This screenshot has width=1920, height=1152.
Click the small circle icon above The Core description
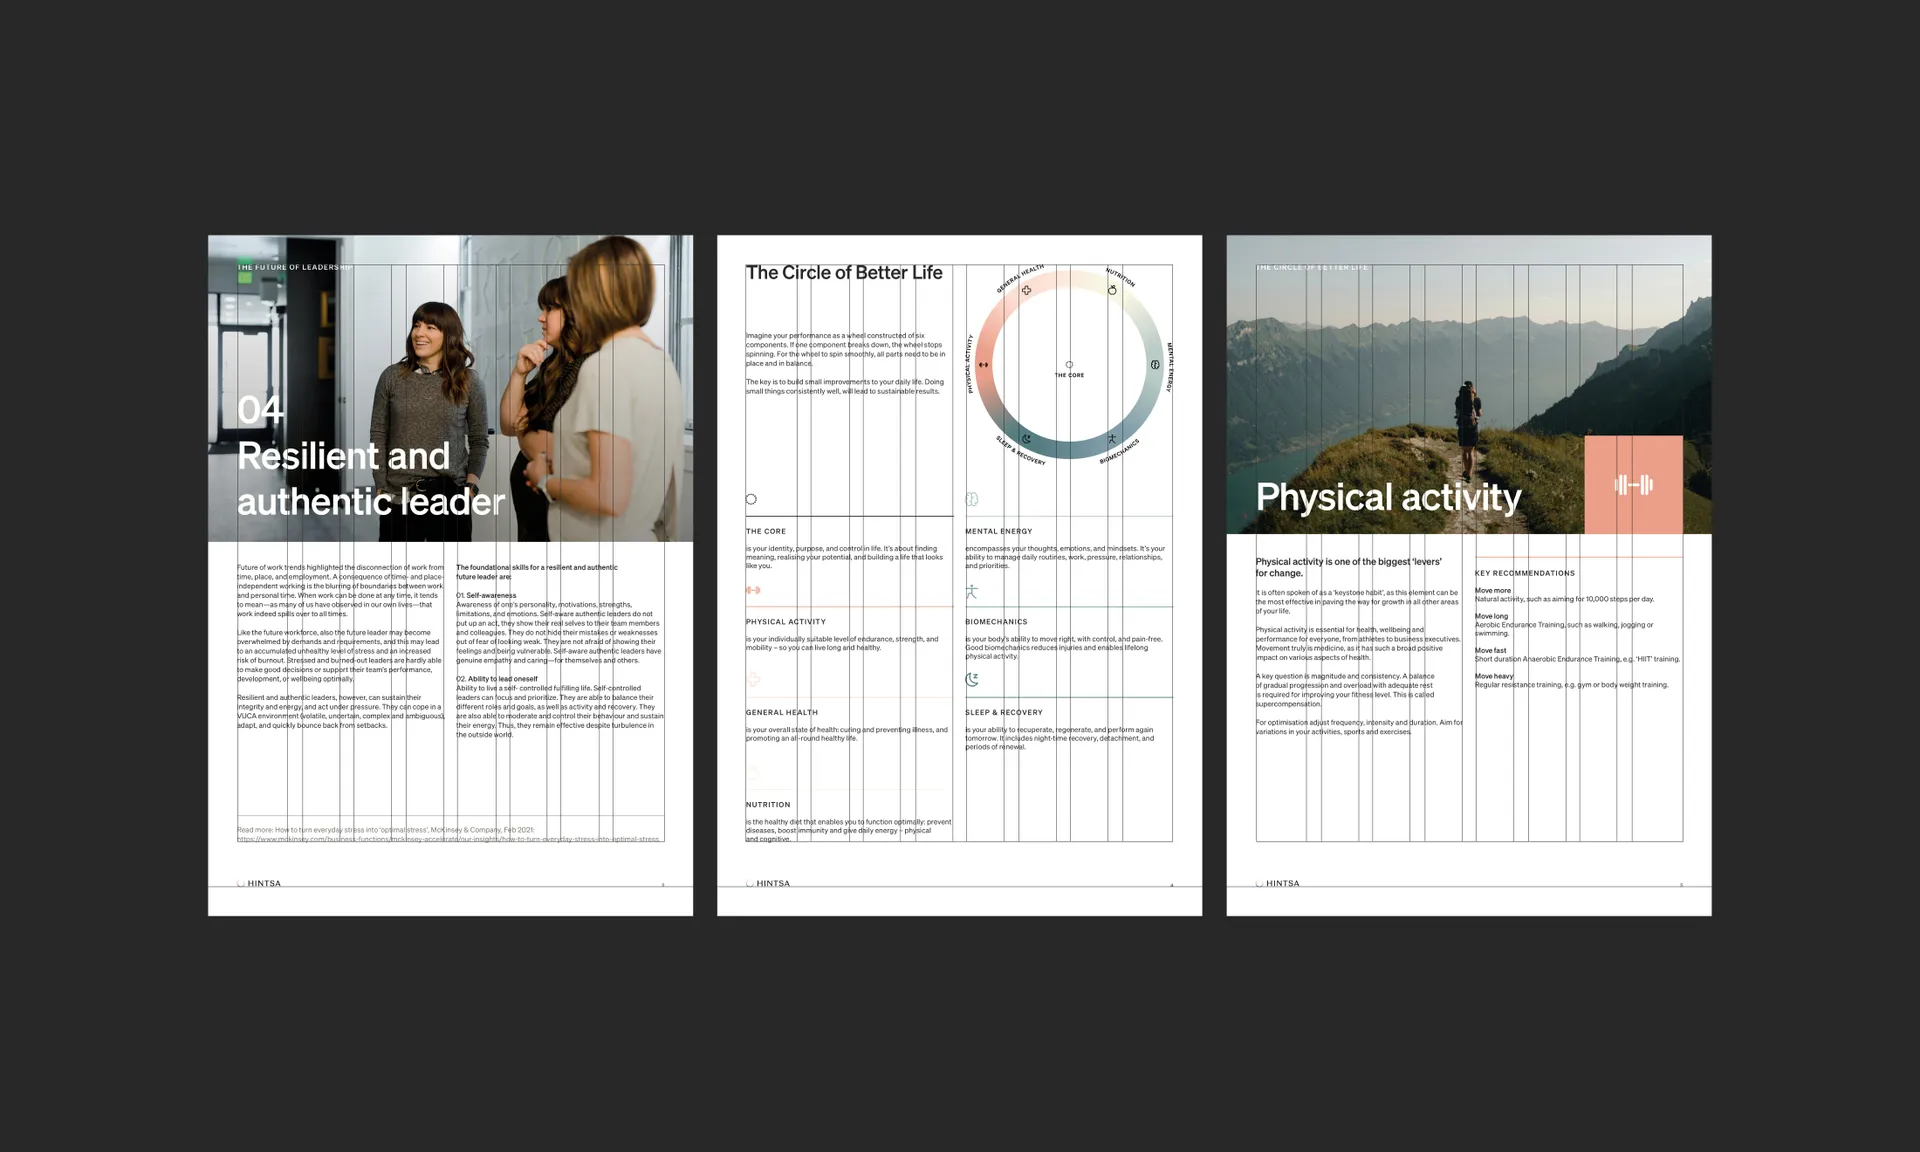pyautogui.click(x=751, y=499)
